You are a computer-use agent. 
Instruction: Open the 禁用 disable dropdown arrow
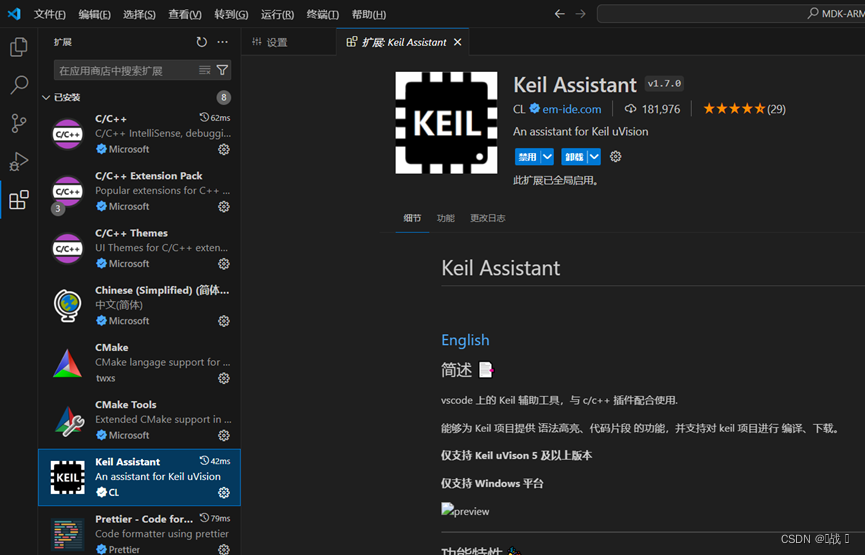(x=547, y=157)
